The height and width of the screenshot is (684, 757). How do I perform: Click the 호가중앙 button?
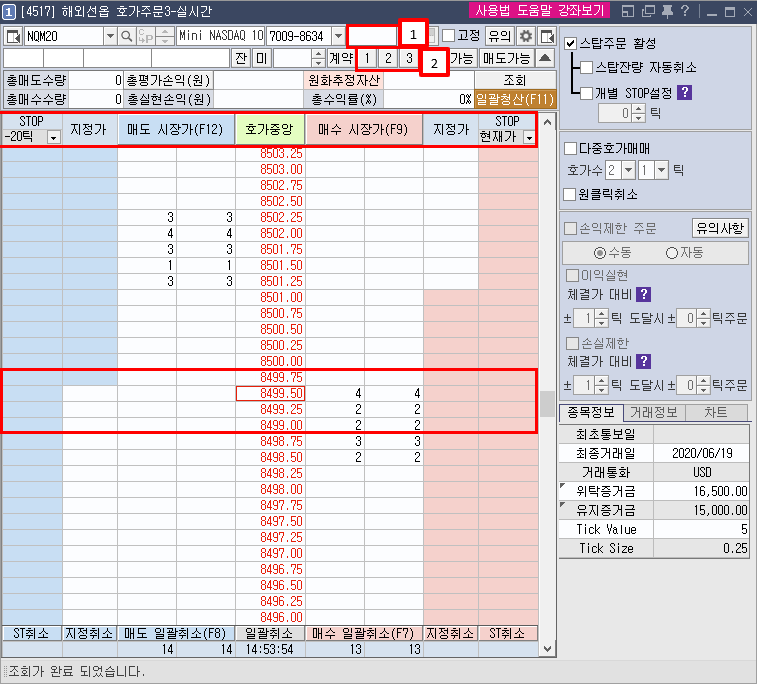pos(269,129)
